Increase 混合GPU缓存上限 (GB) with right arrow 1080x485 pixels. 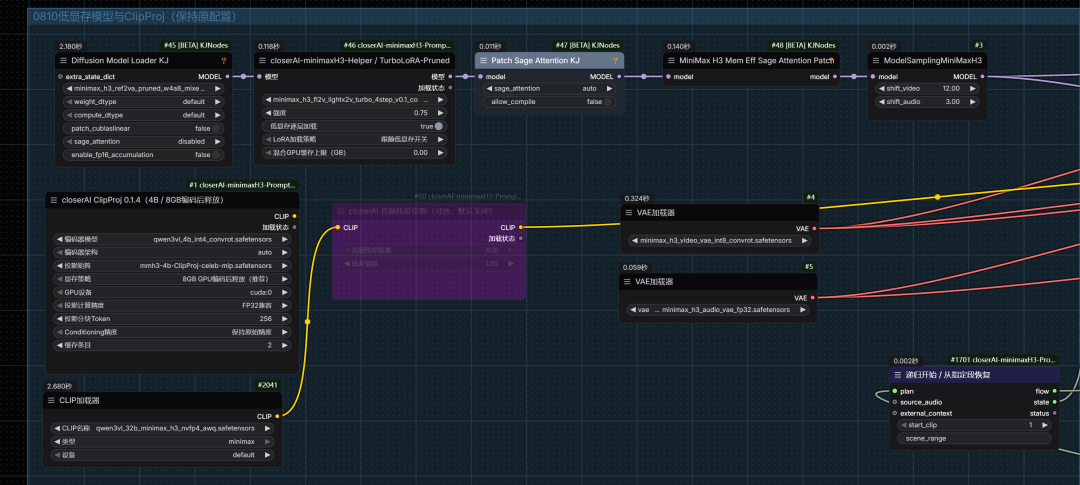[x=439, y=152]
